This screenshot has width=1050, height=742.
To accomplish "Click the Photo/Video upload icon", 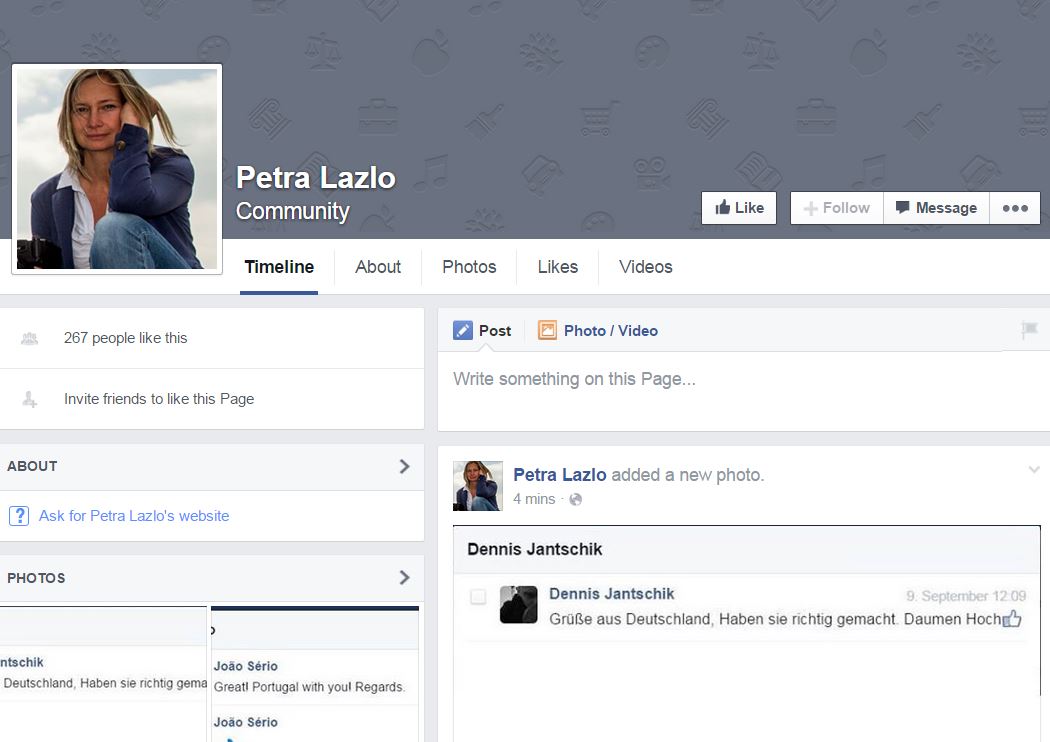I will coord(548,330).
